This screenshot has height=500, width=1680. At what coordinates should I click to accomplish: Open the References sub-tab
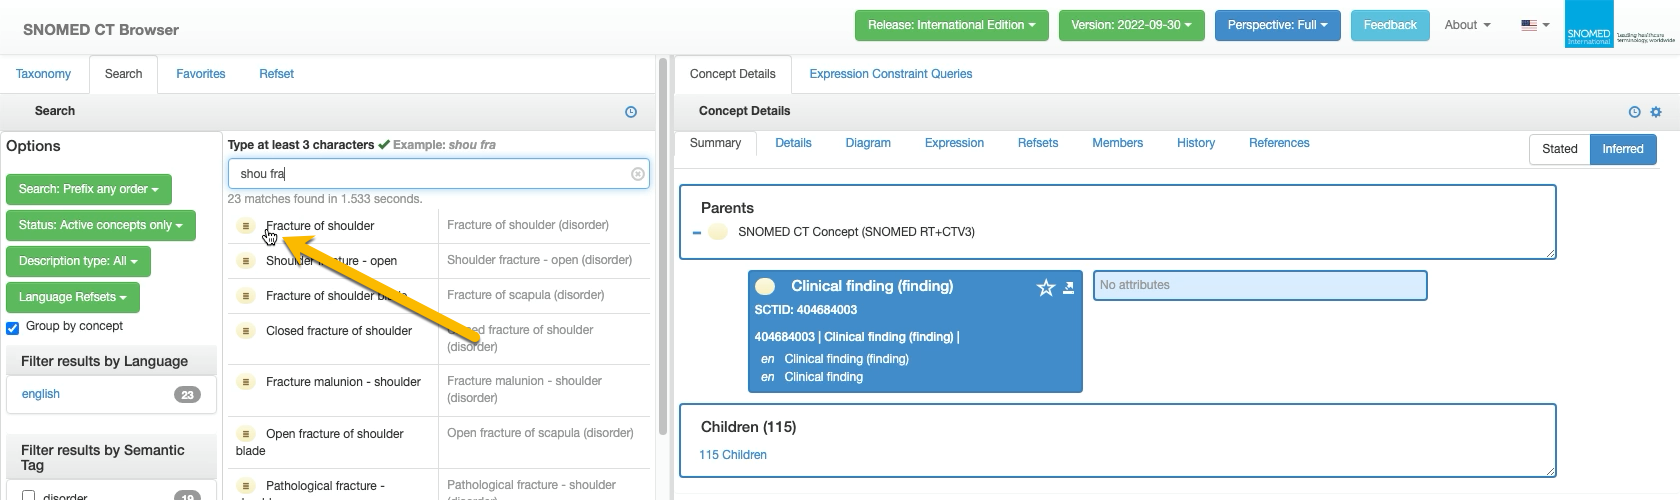click(1279, 143)
